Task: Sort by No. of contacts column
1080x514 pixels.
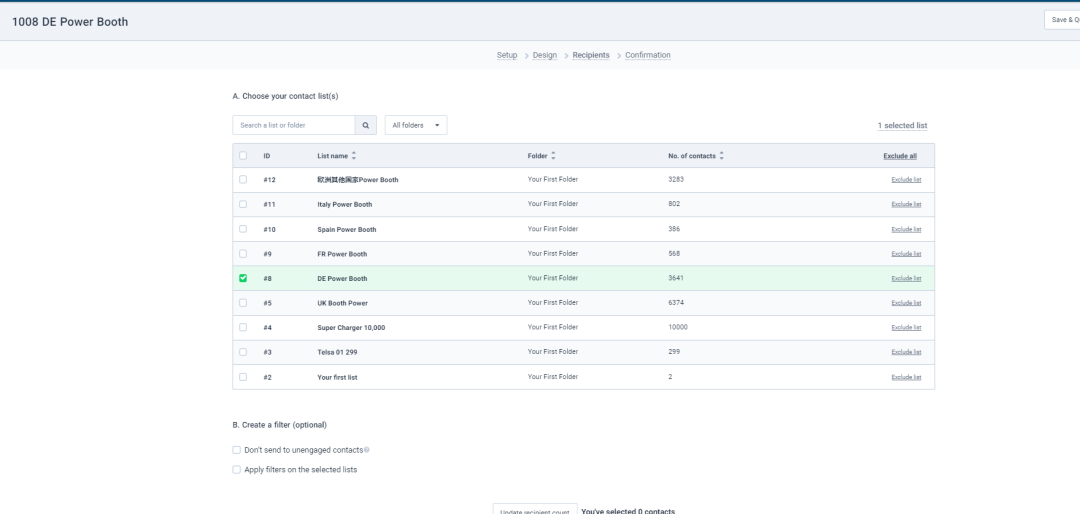Action: (721, 156)
